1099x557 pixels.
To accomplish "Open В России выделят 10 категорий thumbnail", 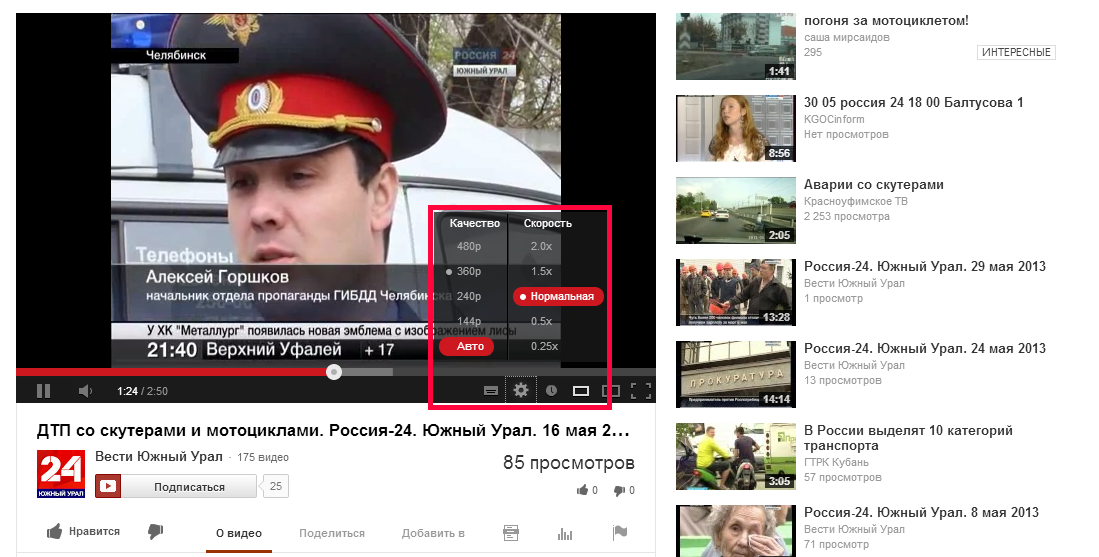I will click(735, 456).
